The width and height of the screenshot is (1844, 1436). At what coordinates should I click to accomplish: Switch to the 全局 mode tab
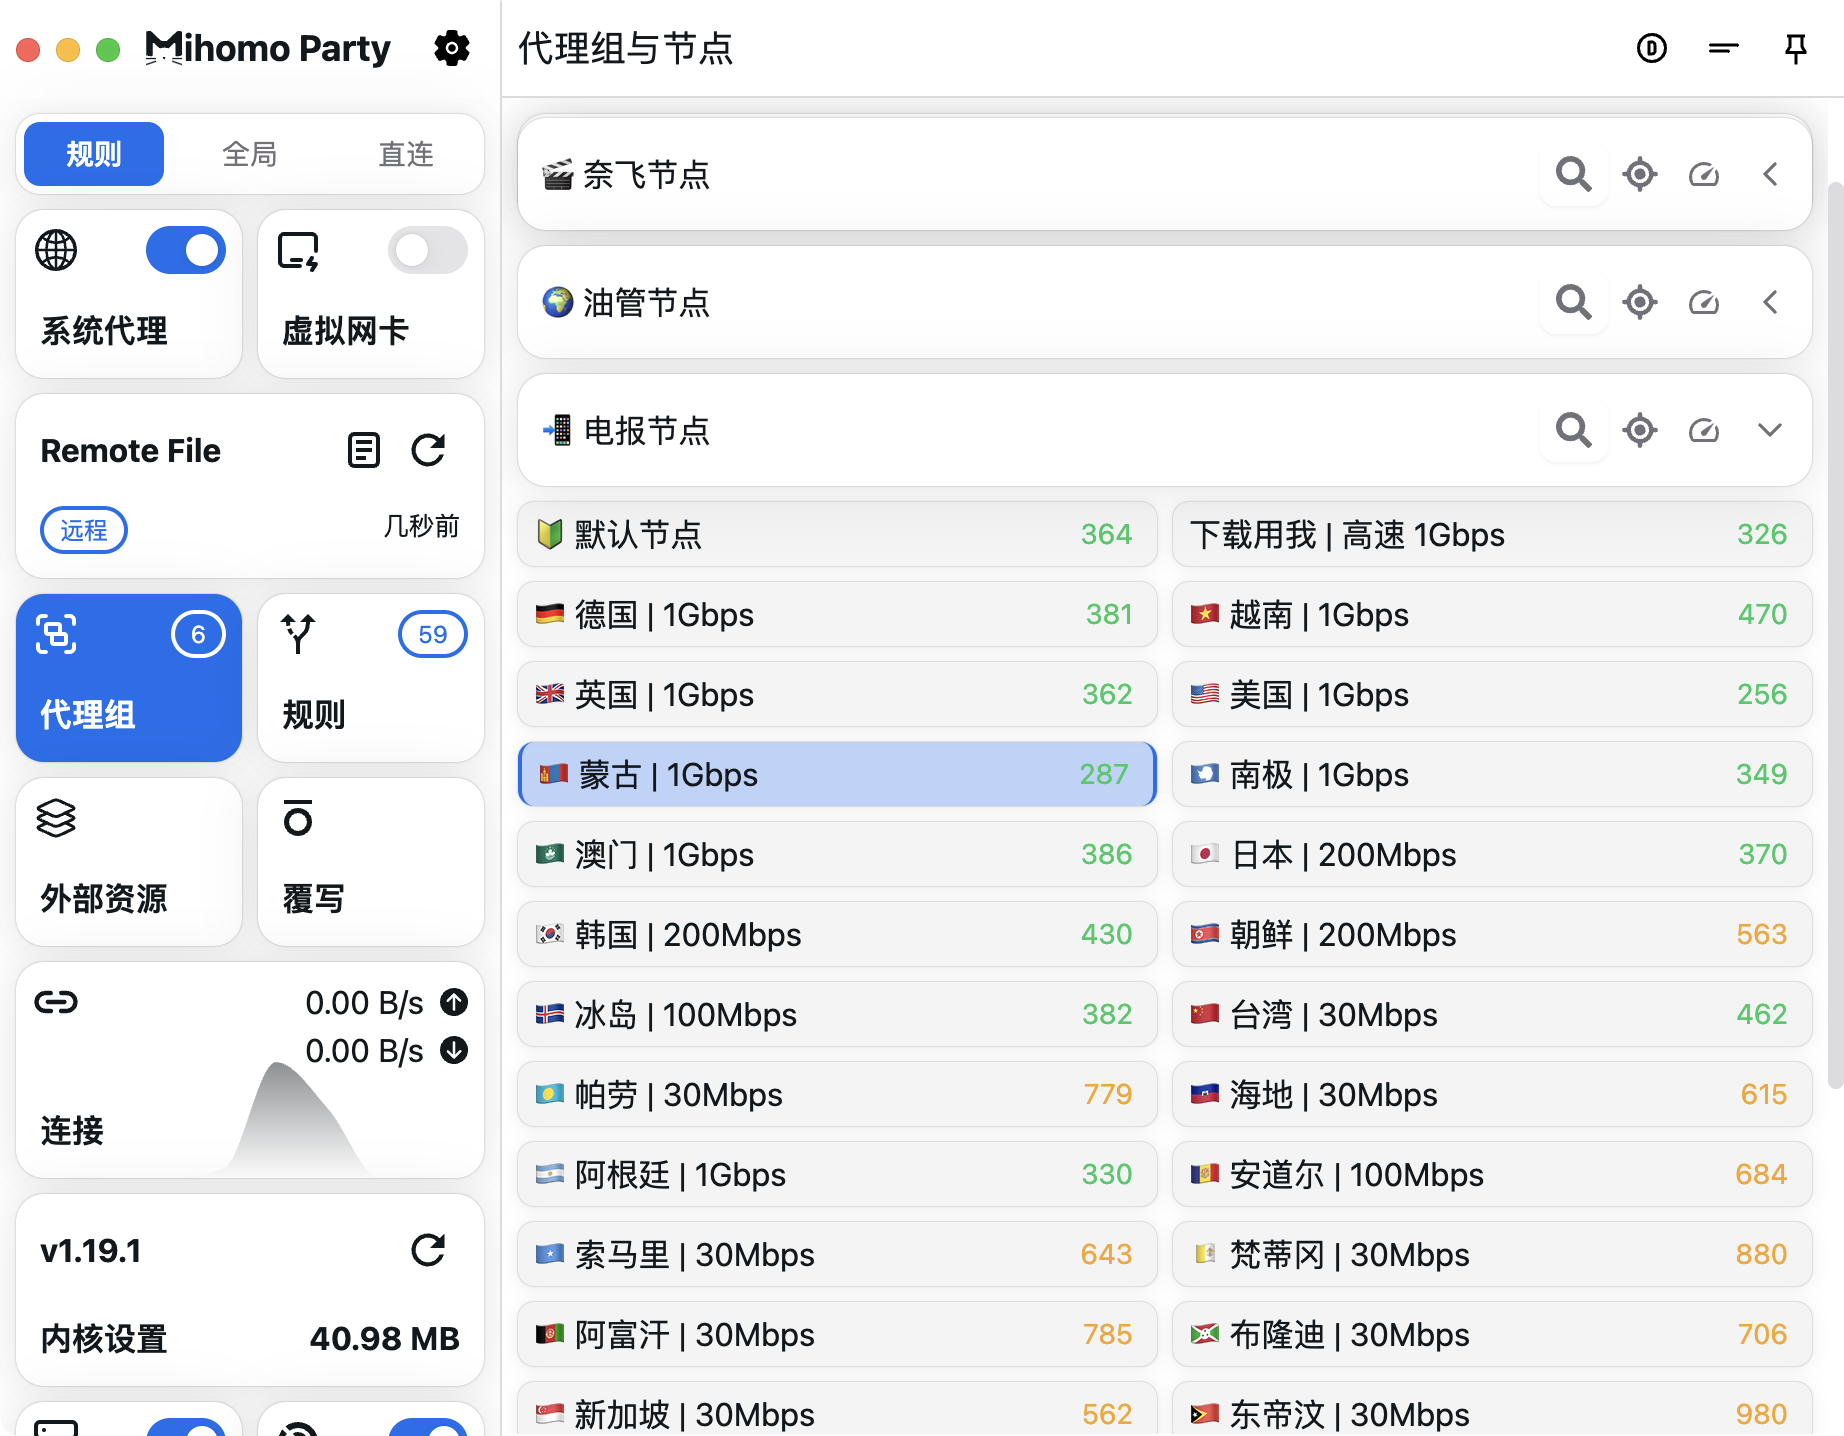click(250, 154)
